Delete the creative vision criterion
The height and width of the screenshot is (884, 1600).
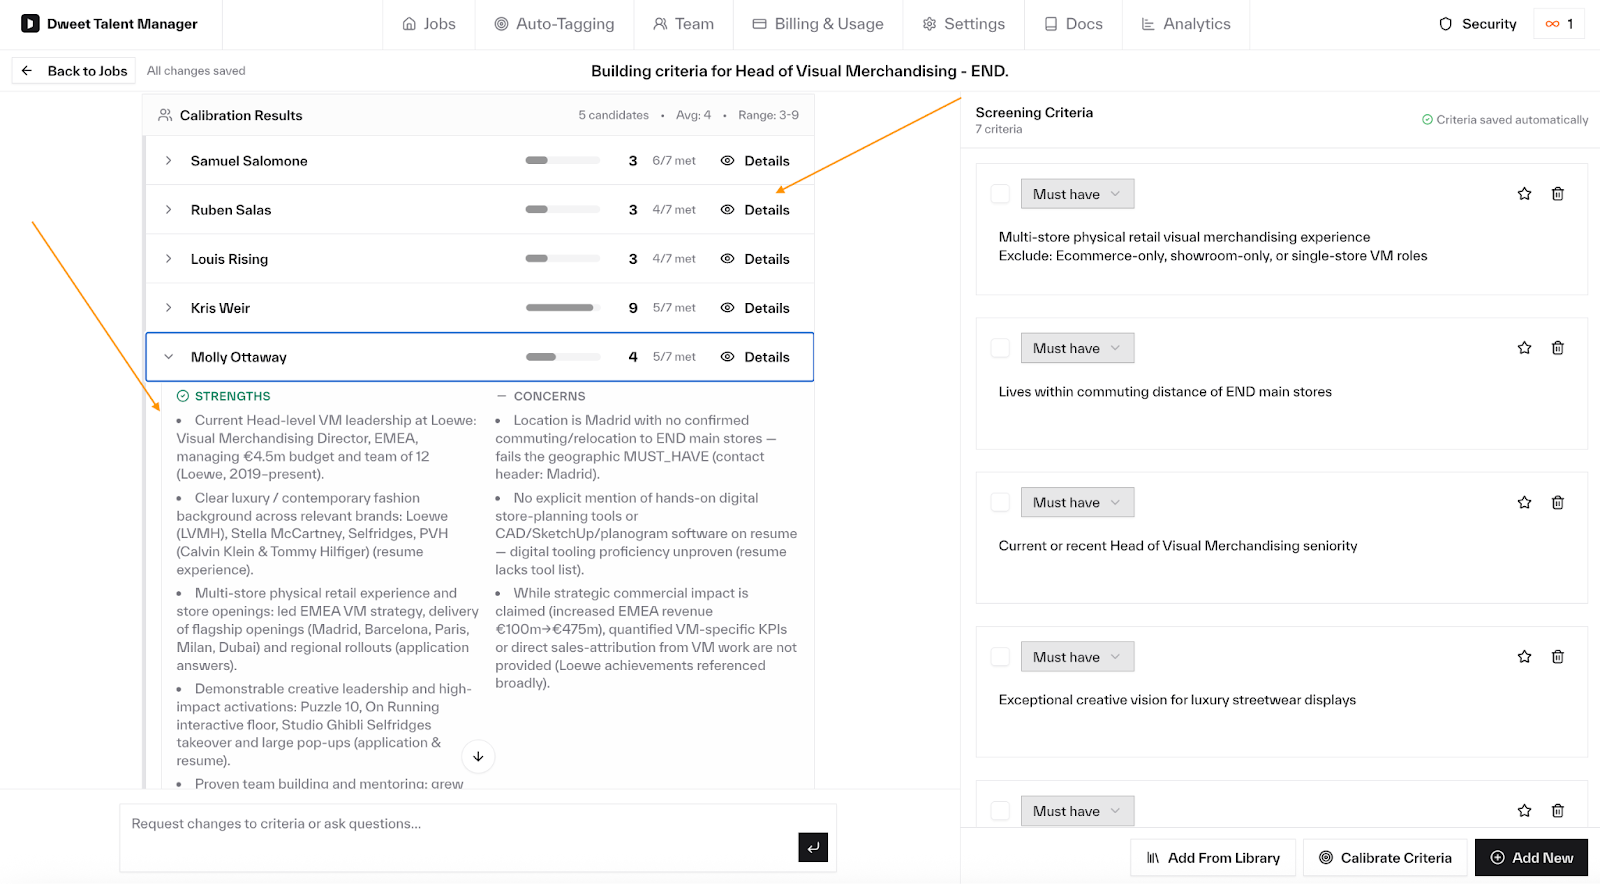coord(1557,657)
